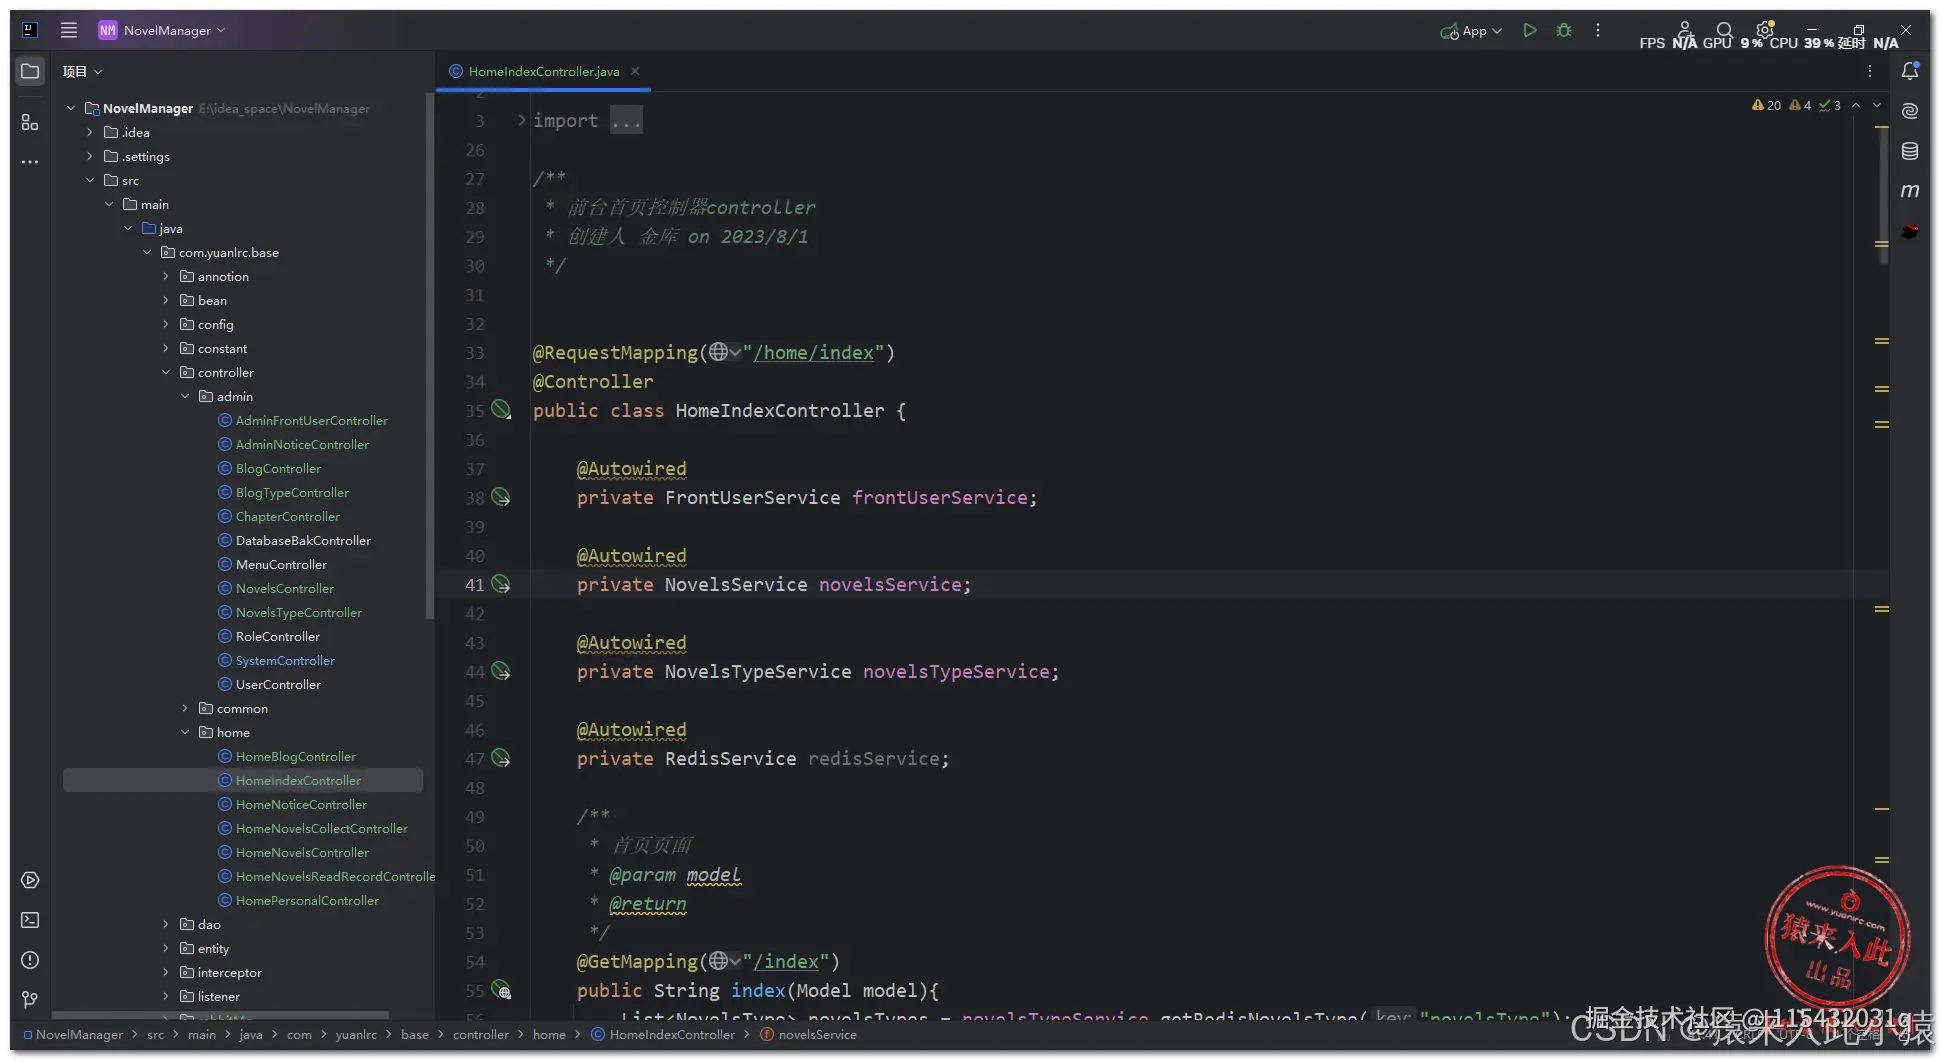Open the NovelManager project dropdown
Image resolution: width=1941 pixels, height=1061 pixels.
click(x=161, y=30)
